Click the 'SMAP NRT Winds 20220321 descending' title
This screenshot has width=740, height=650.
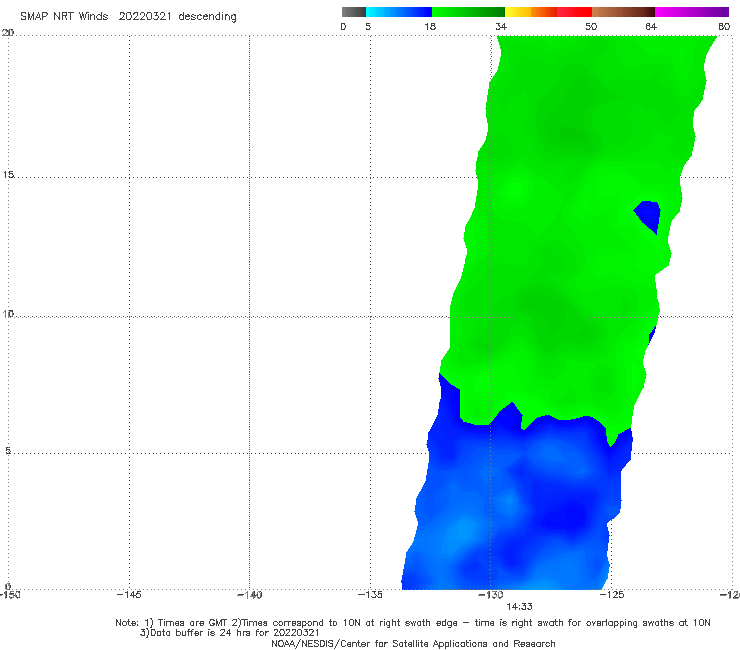tap(128, 16)
